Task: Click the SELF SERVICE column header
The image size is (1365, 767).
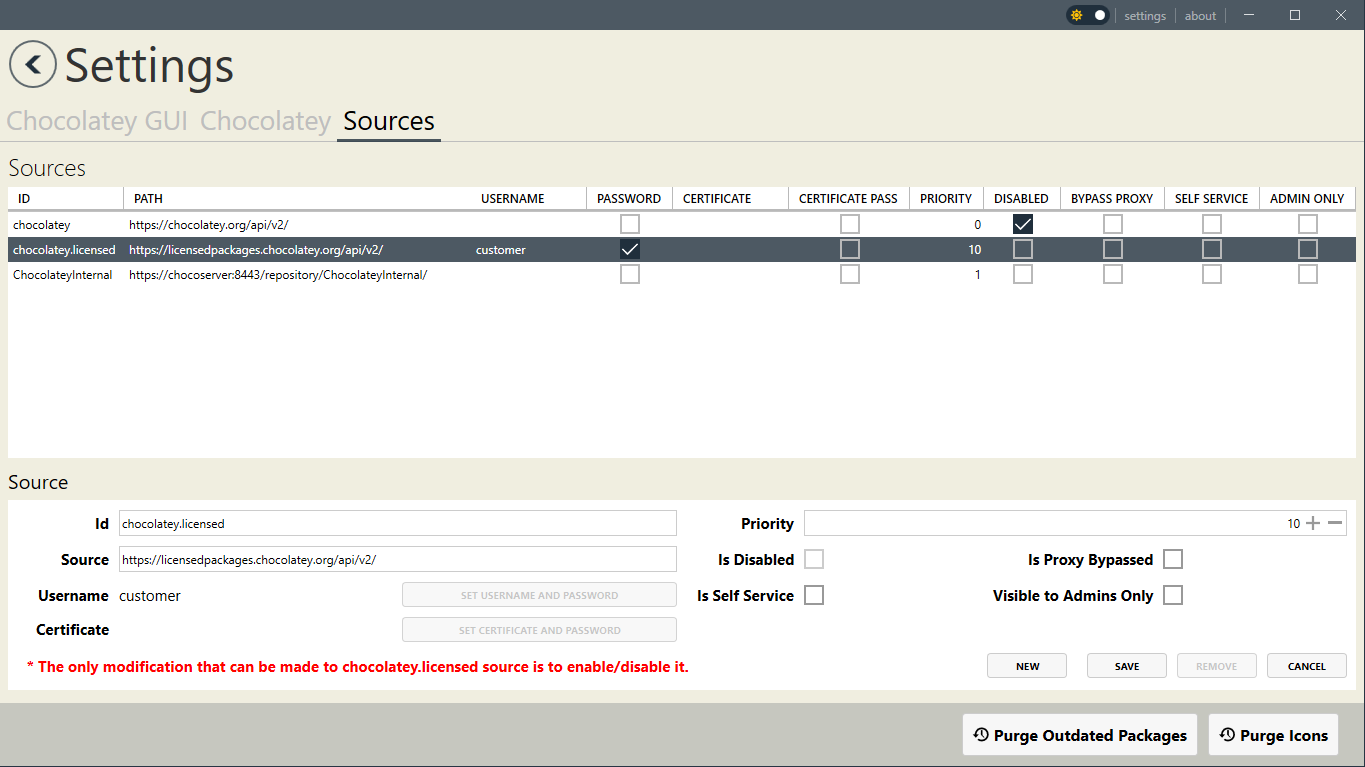Action: 1211,198
